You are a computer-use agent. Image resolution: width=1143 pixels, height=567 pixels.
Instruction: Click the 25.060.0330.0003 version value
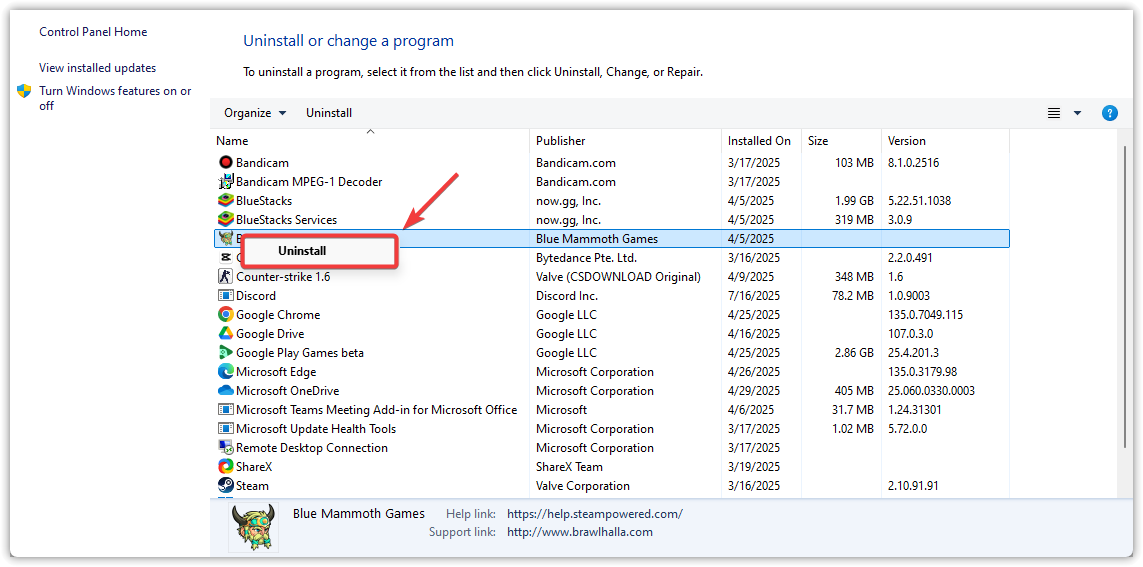coord(931,391)
